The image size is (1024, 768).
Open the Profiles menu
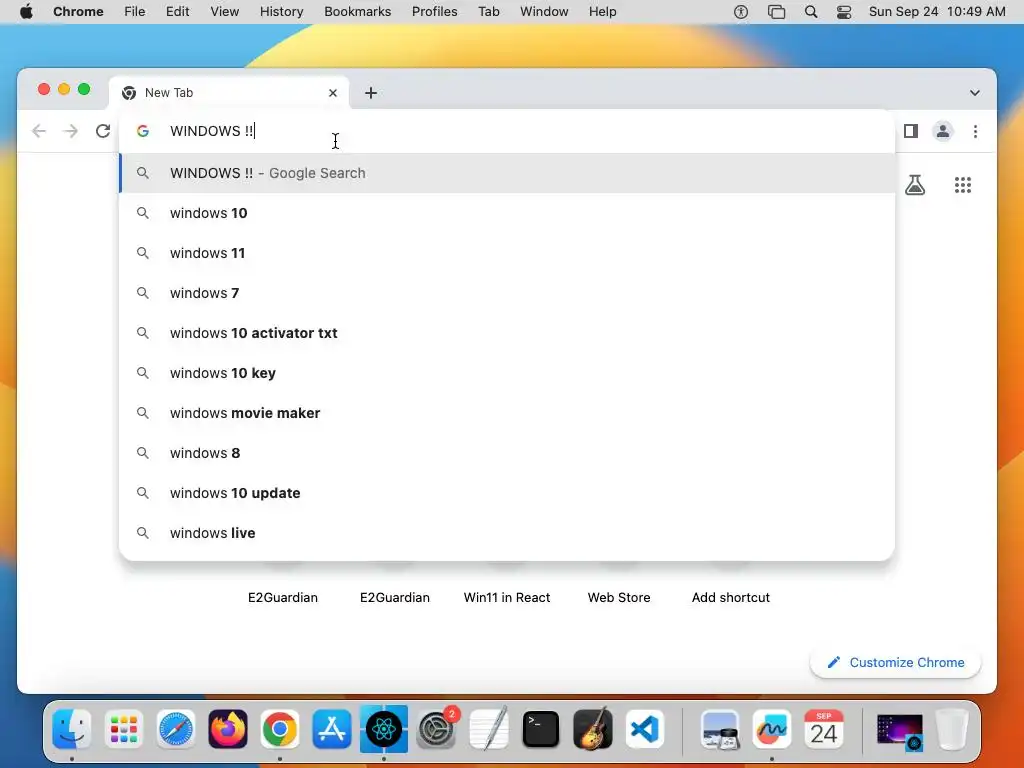(434, 12)
